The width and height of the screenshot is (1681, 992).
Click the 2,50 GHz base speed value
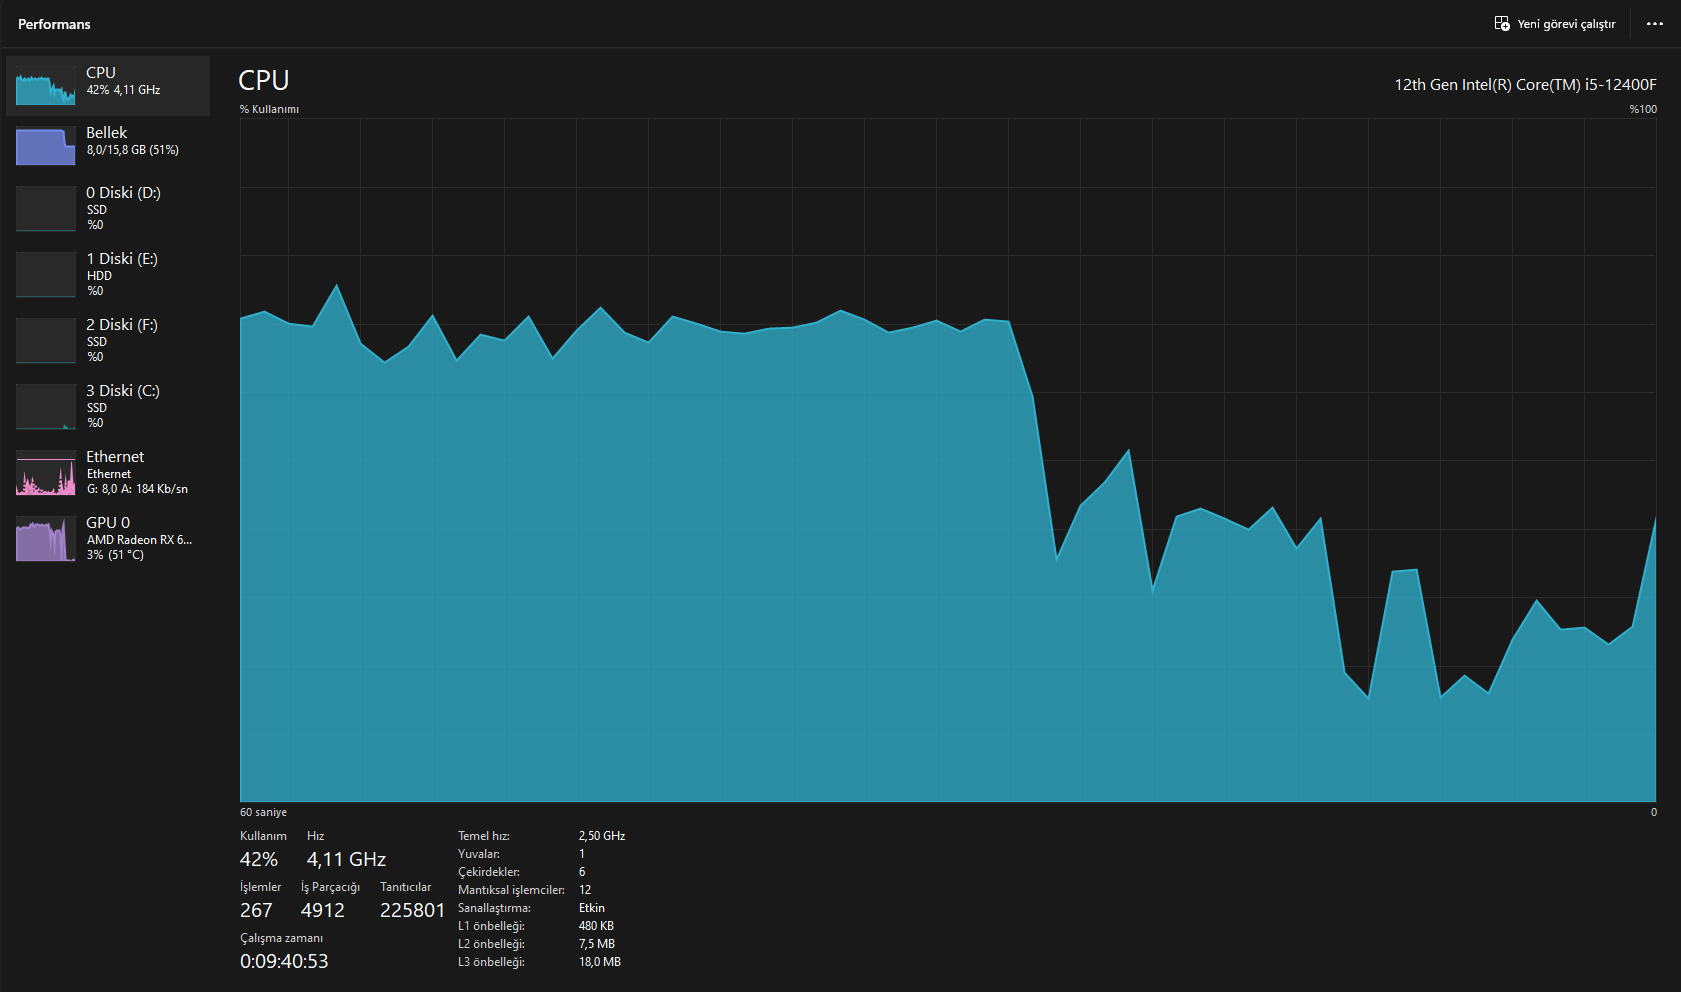point(602,836)
